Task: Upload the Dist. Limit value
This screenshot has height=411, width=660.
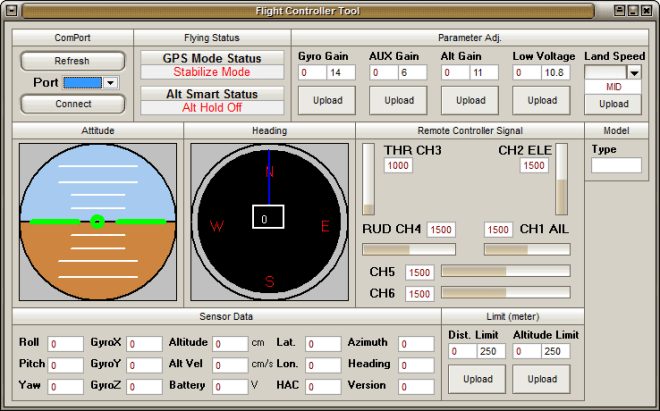Action: coord(477,379)
